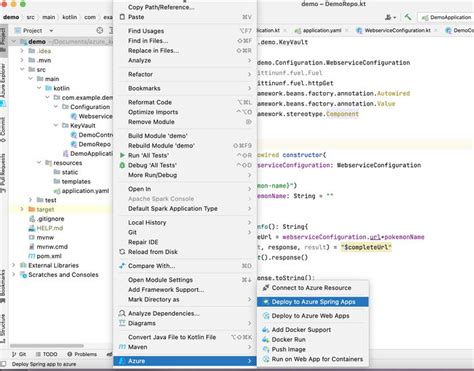
Task: Select Connect to Azure Resource
Action: pyautogui.click(x=313, y=288)
